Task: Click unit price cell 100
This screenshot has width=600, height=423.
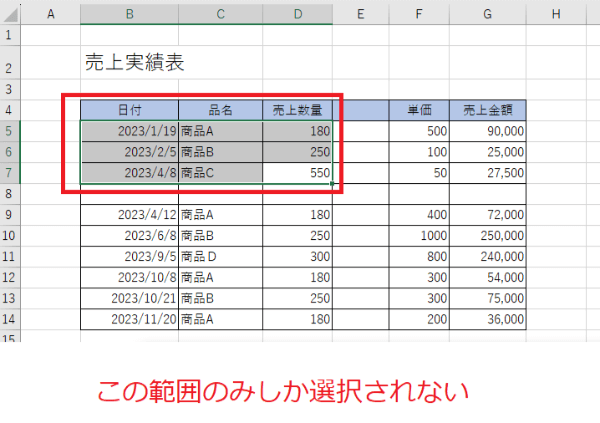Action: (x=419, y=152)
